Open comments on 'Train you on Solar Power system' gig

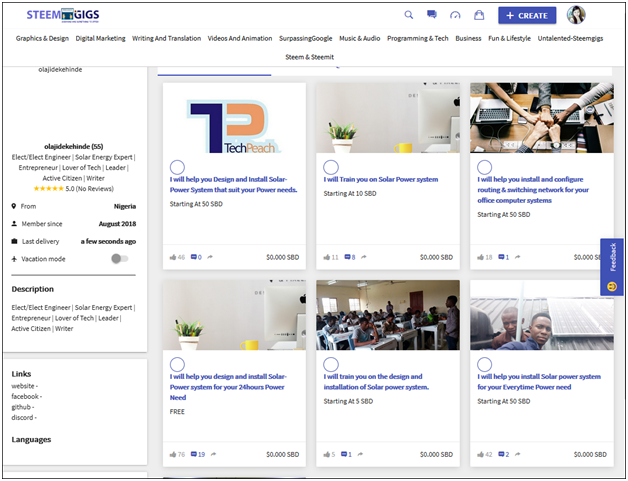click(350, 257)
